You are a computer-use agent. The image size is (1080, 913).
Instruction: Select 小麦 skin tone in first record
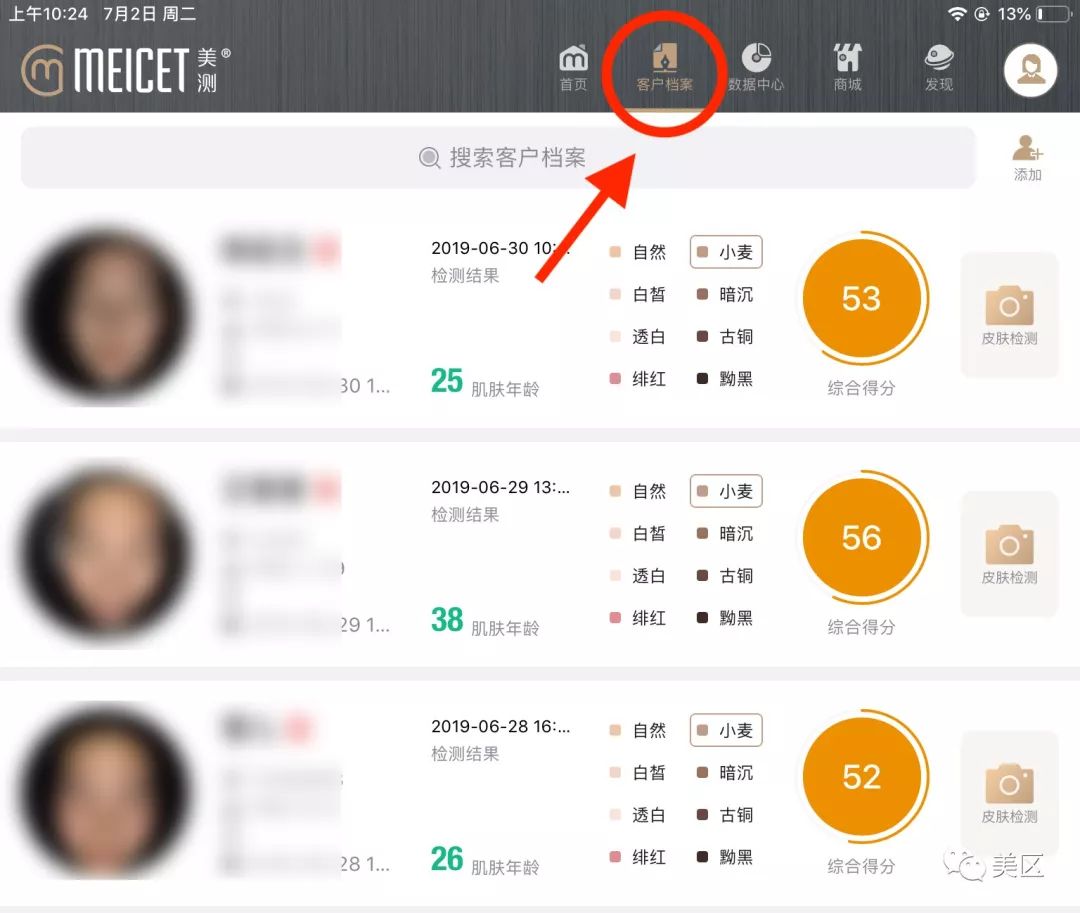[726, 252]
